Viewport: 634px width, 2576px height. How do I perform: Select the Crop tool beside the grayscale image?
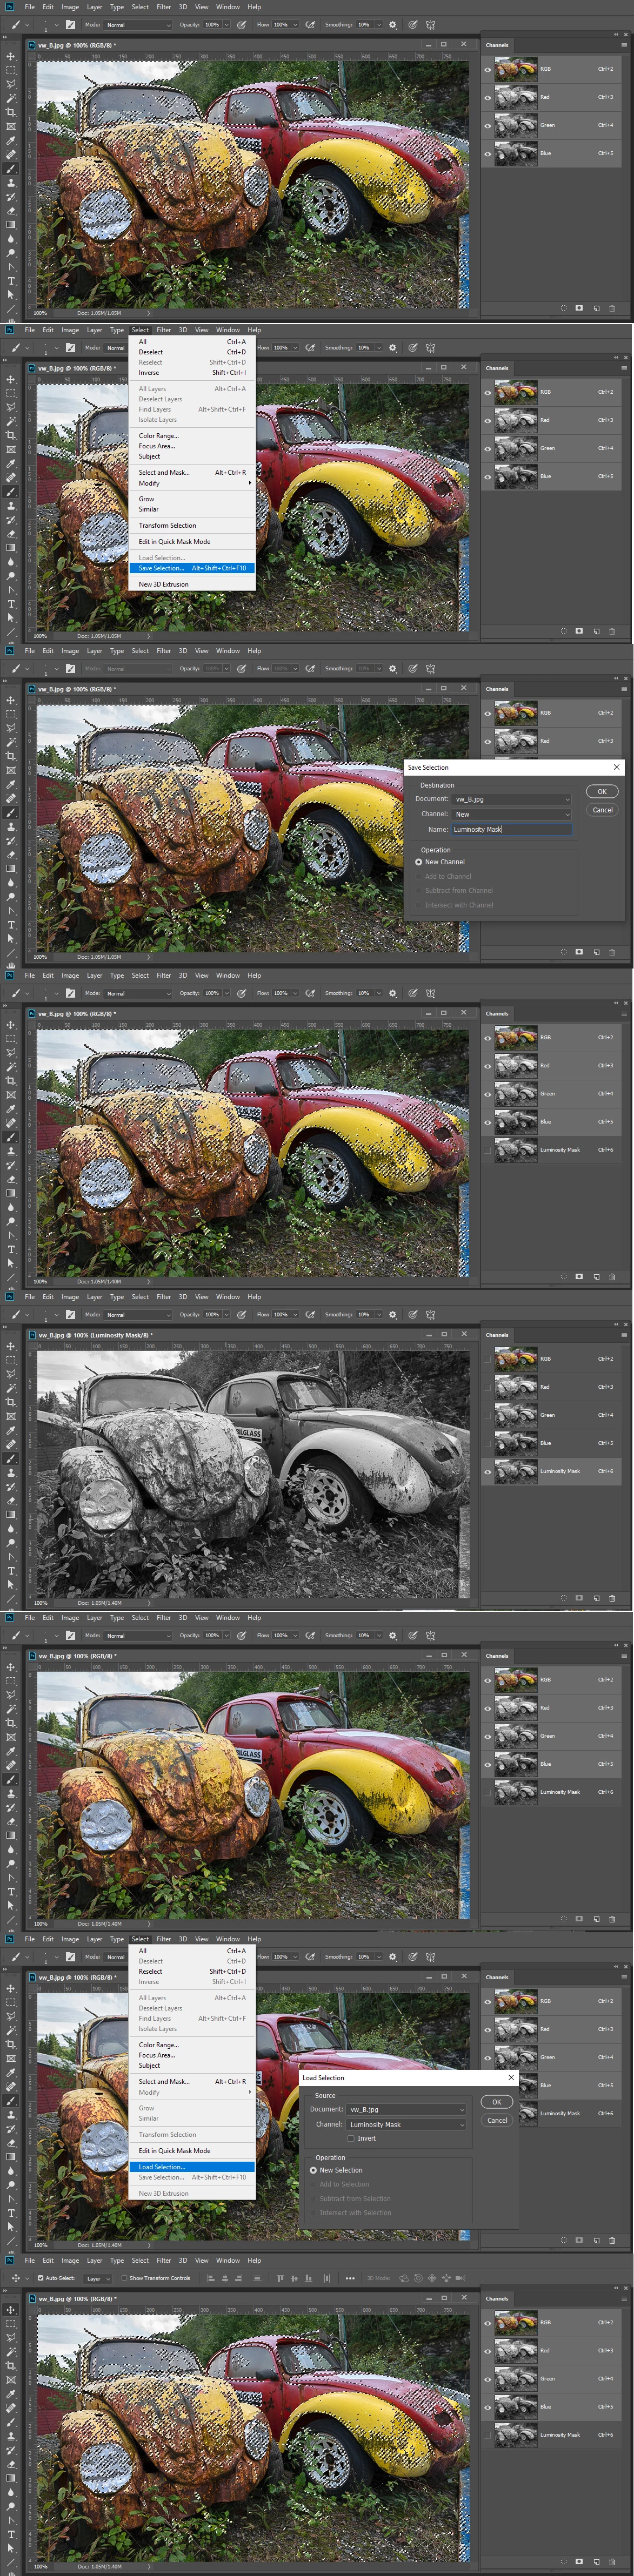pyautogui.click(x=11, y=1402)
